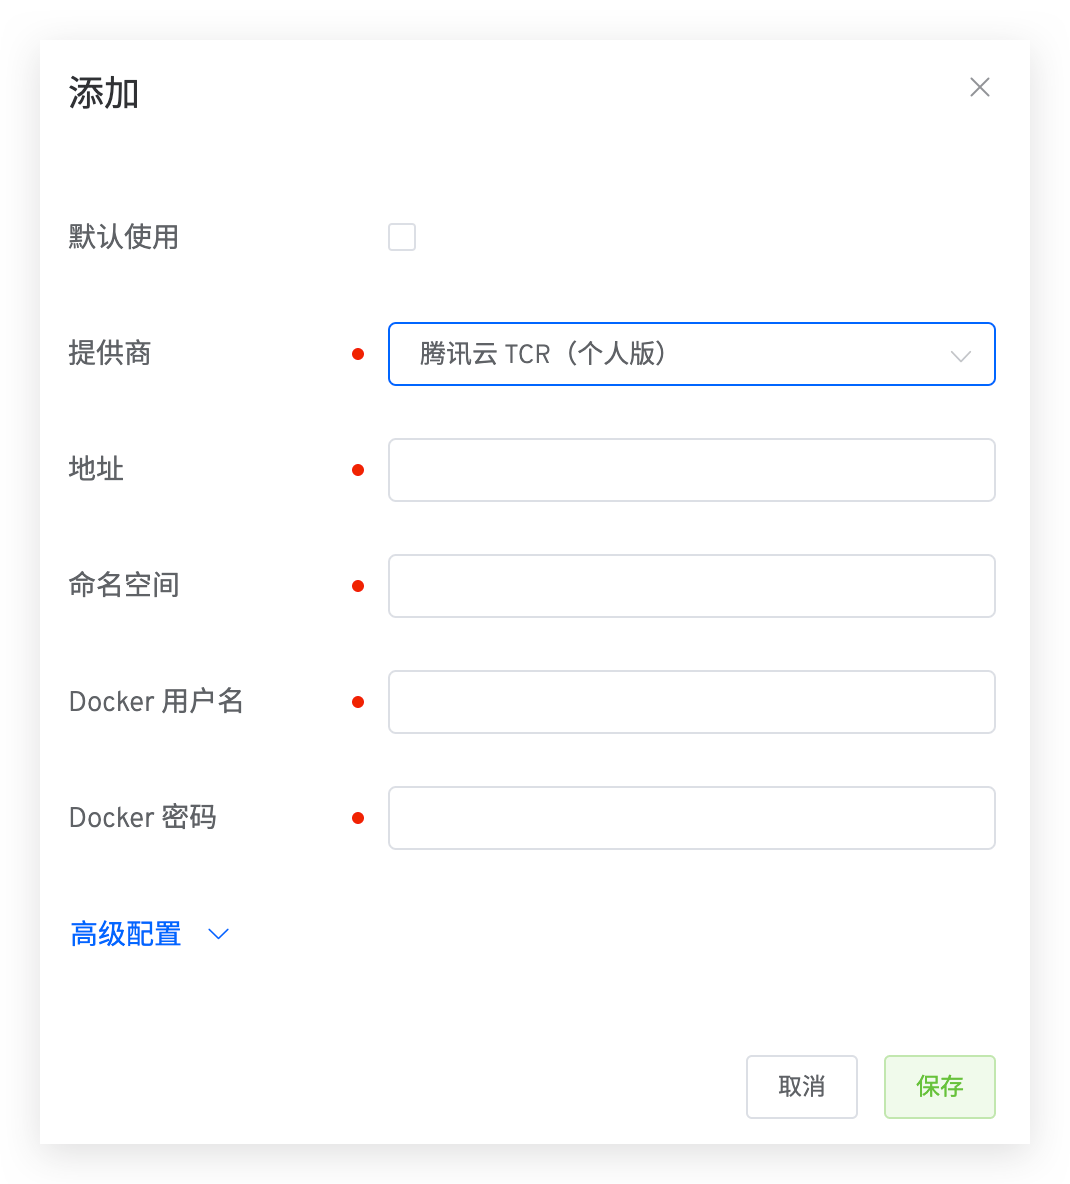This screenshot has height=1184, width=1070.
Task: Focus the 地址 input field
Action: tap(691, 470)
